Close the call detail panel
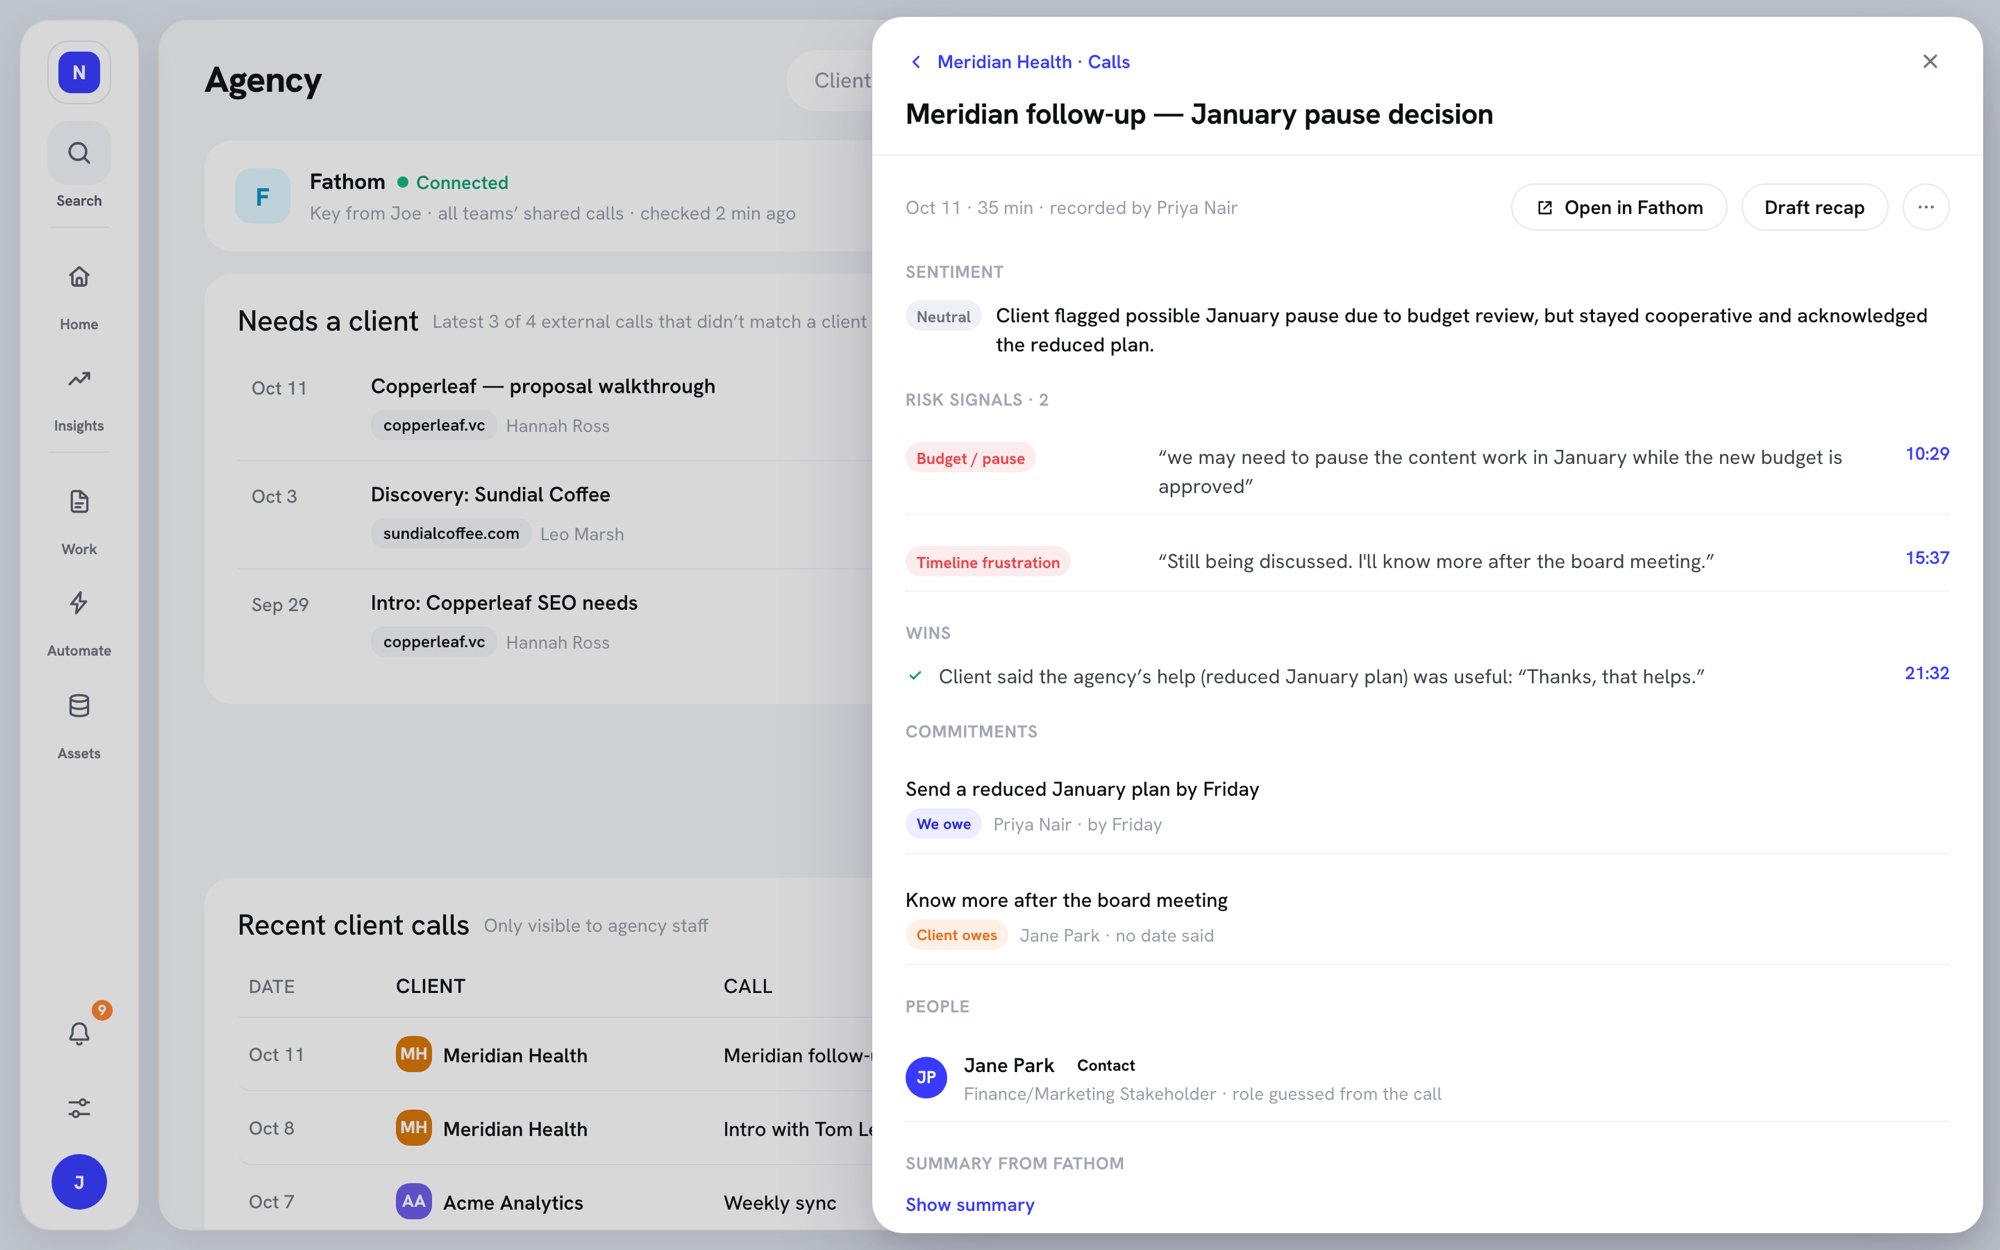Viewport: 2000px width, 1250px height. click(1930, 62)
